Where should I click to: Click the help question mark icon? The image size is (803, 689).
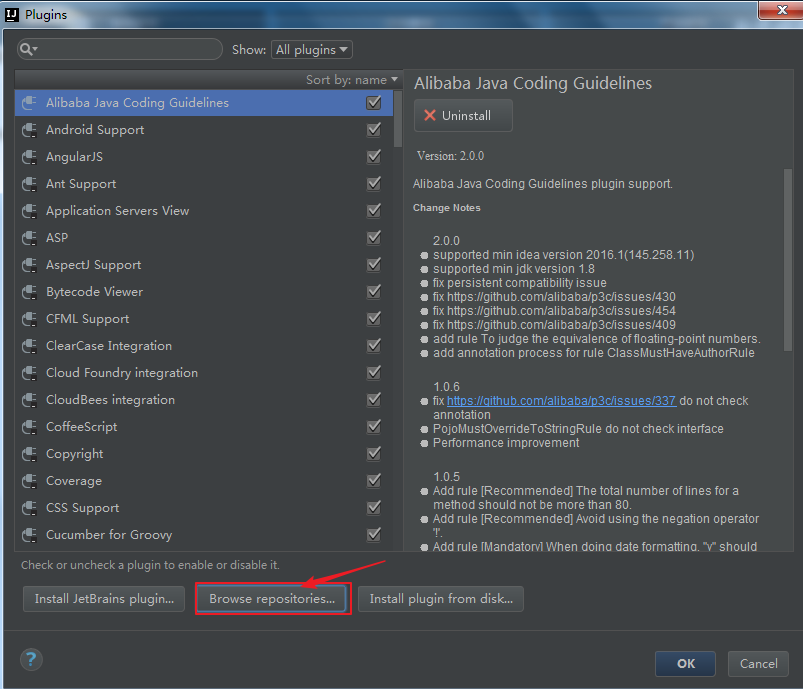tap(30, 659)
